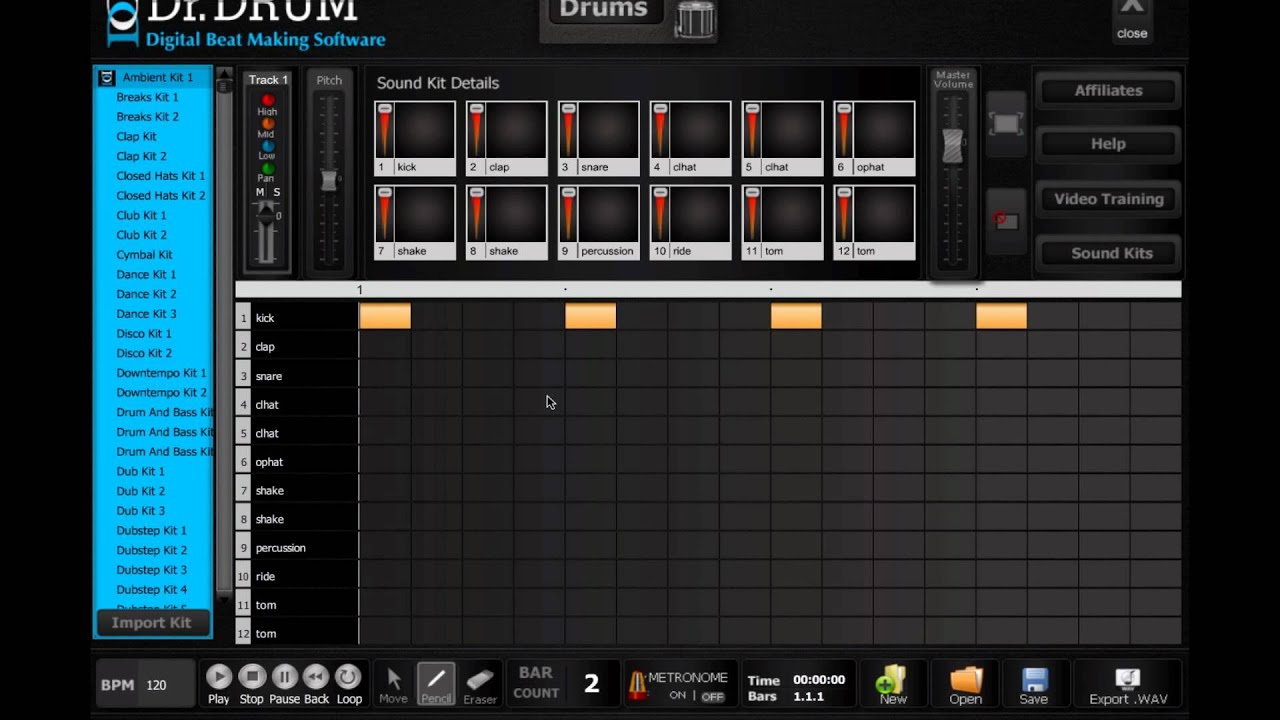This screenshot has height=720, width=1280.
Task: Click the Pan knob
Action: click(x=267, y=168)
